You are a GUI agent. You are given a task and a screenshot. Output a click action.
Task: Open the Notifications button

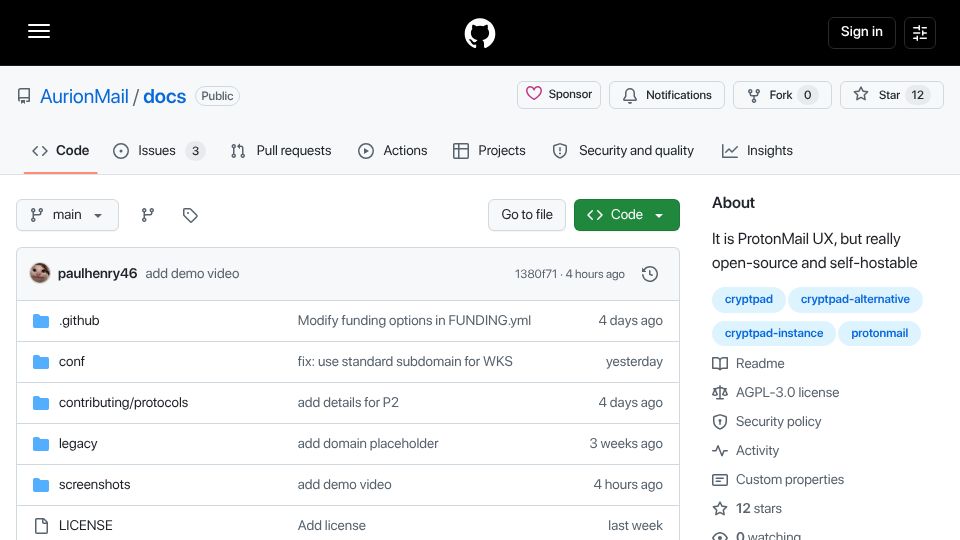click(667, 95)
